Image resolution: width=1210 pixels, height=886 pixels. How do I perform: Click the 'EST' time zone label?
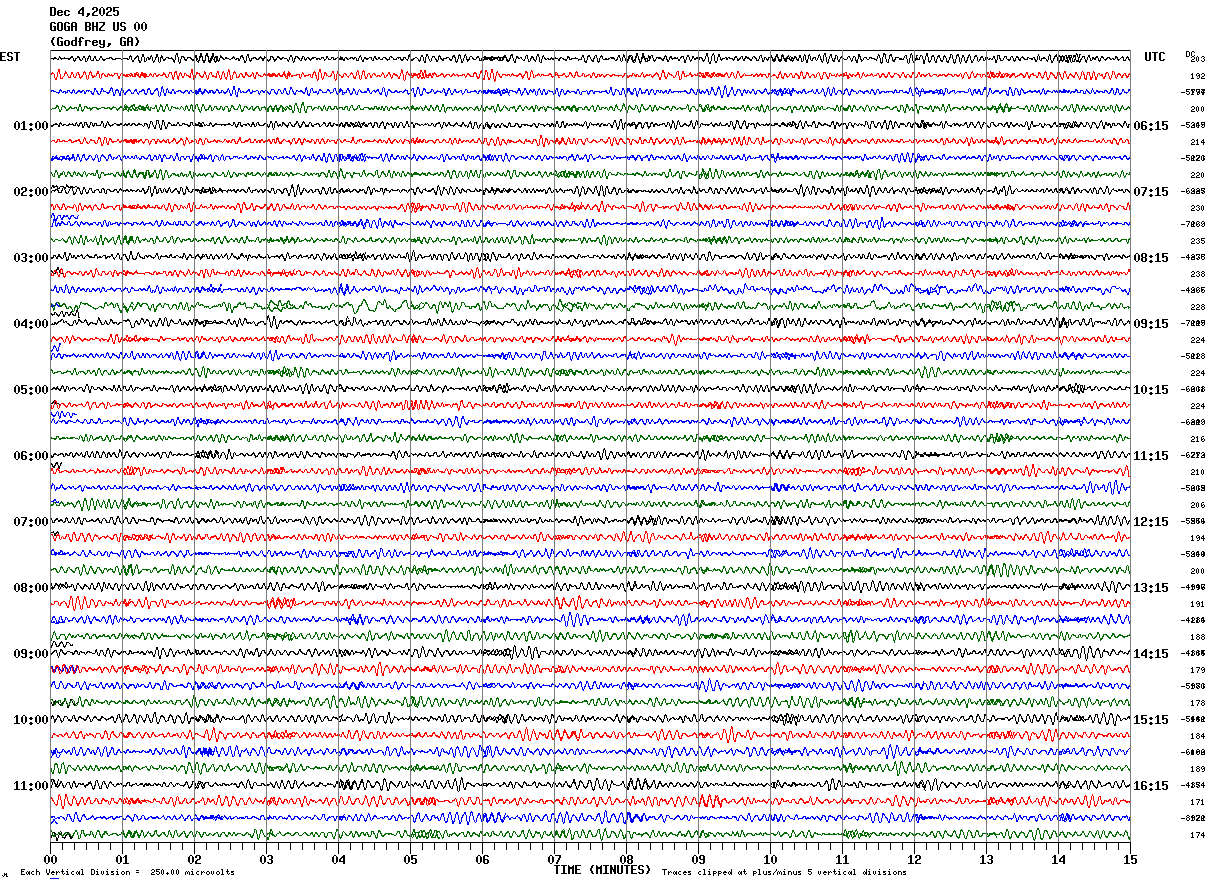[x=10, y=57]
